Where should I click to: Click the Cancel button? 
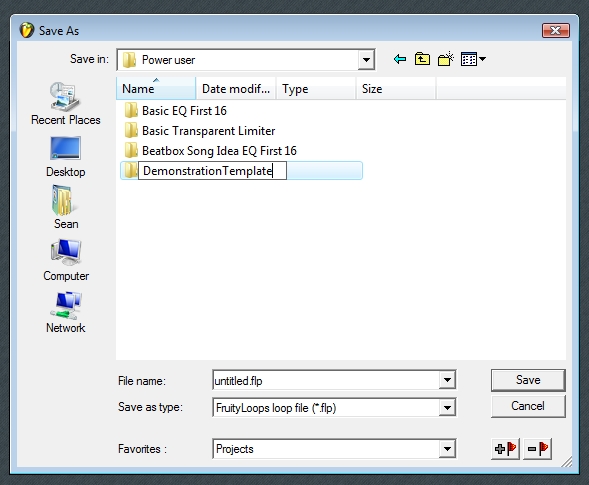(528, 406)
